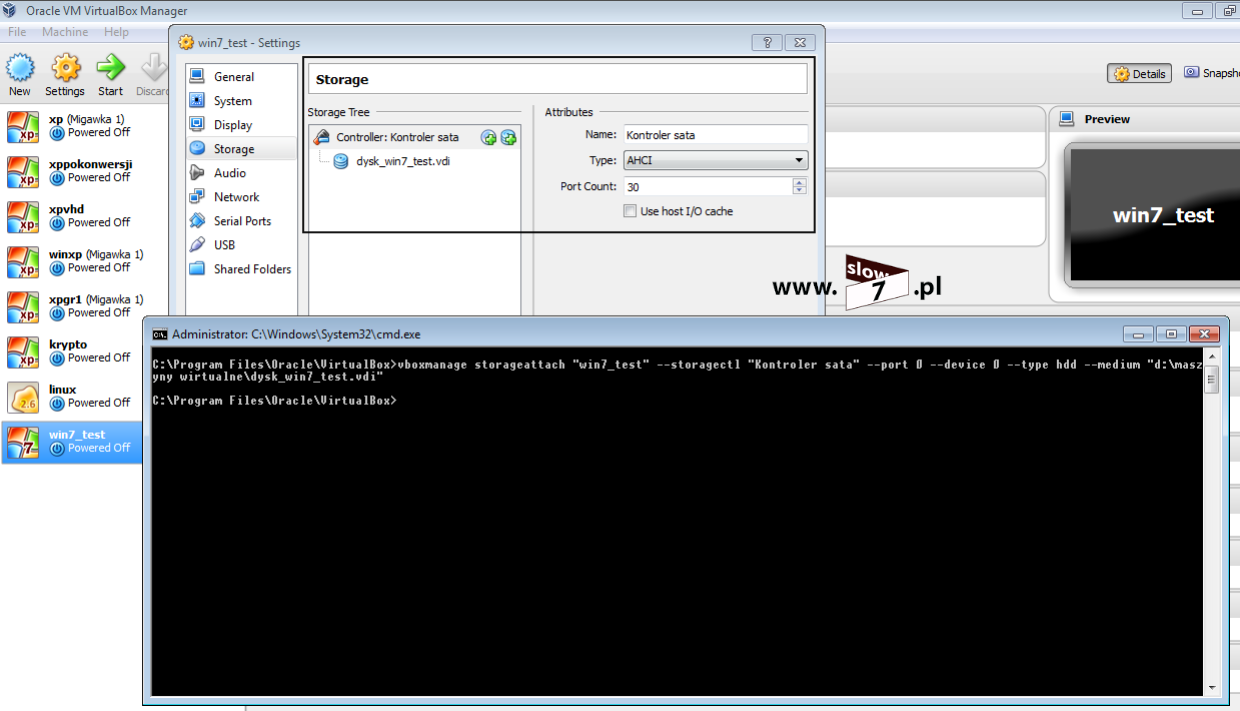Open Shared Folders settings category

(241, 269)
